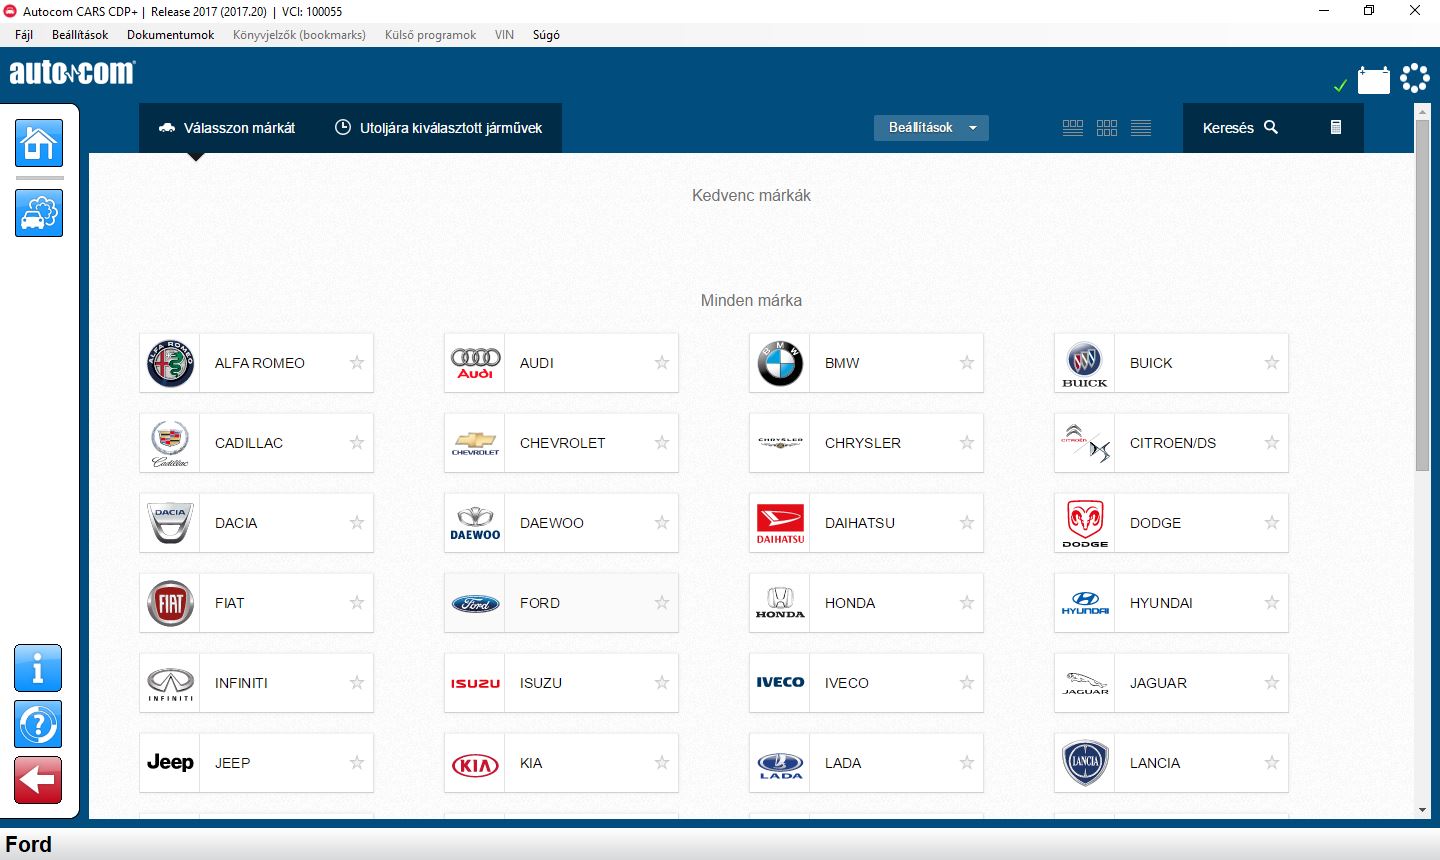
Task: Click the BMW logo
Action: (780, 363)
